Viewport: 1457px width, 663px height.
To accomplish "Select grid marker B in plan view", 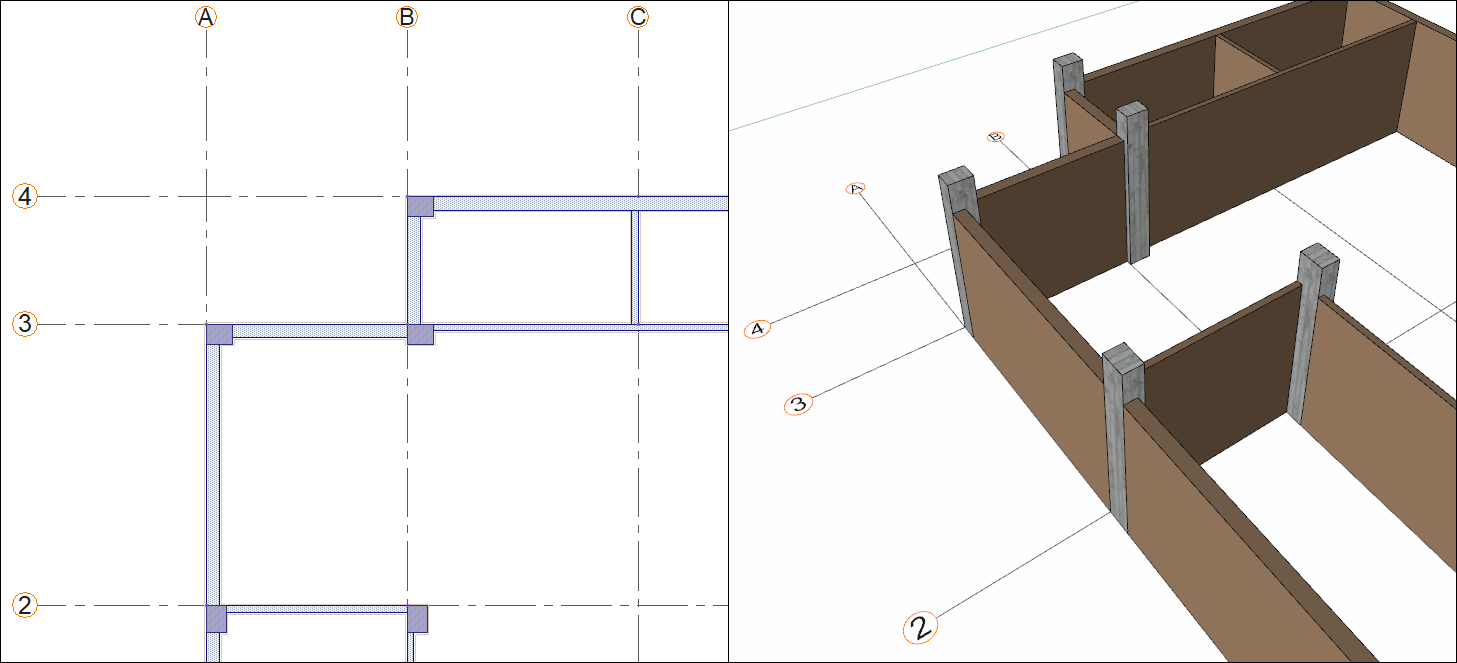I will pos(407,17).
